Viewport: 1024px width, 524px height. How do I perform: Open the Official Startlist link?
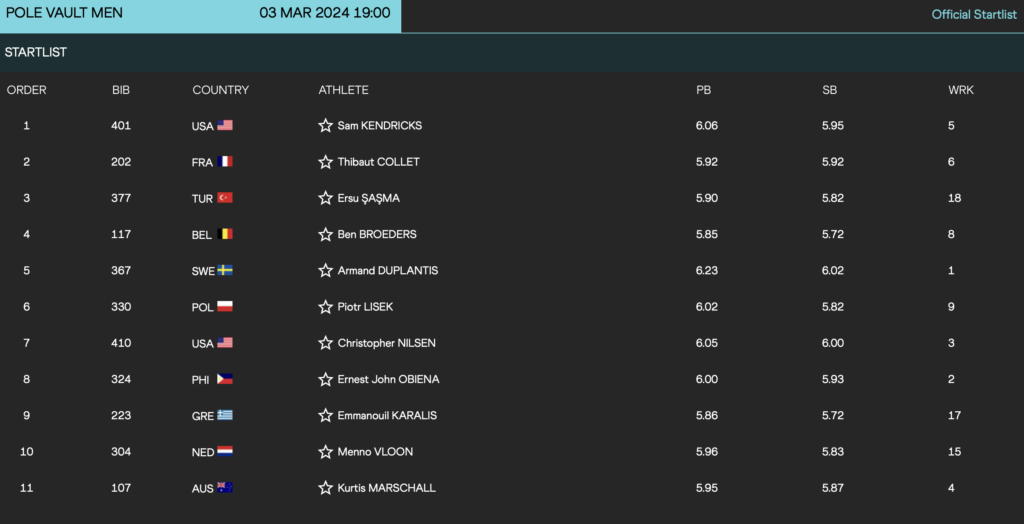click(974, 14)
